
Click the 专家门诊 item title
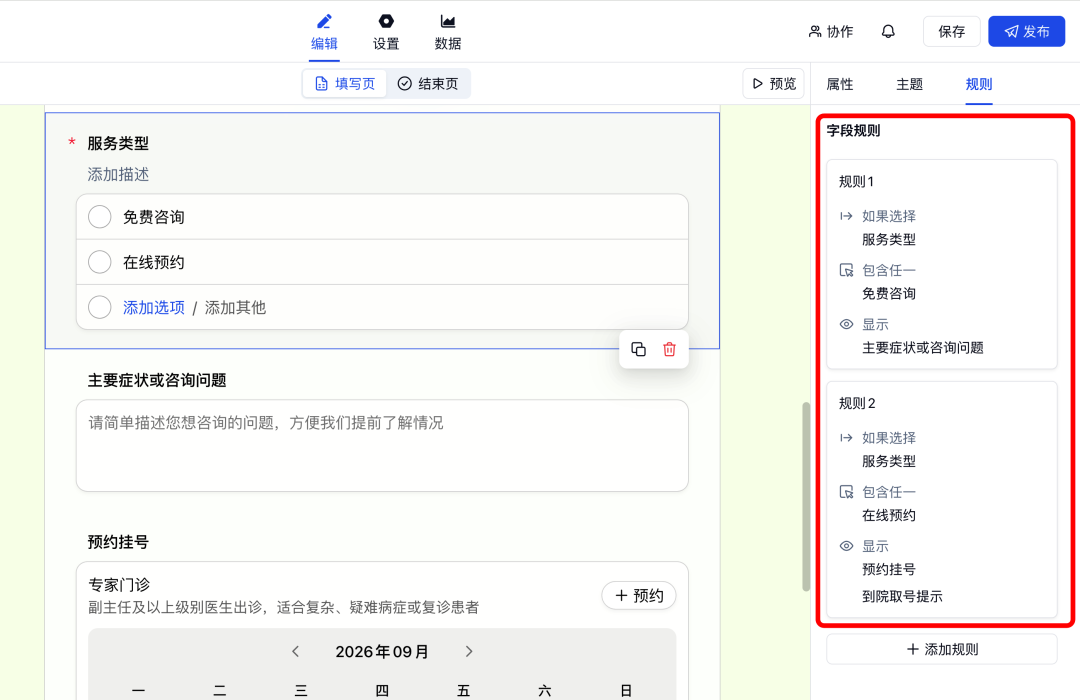118,585
